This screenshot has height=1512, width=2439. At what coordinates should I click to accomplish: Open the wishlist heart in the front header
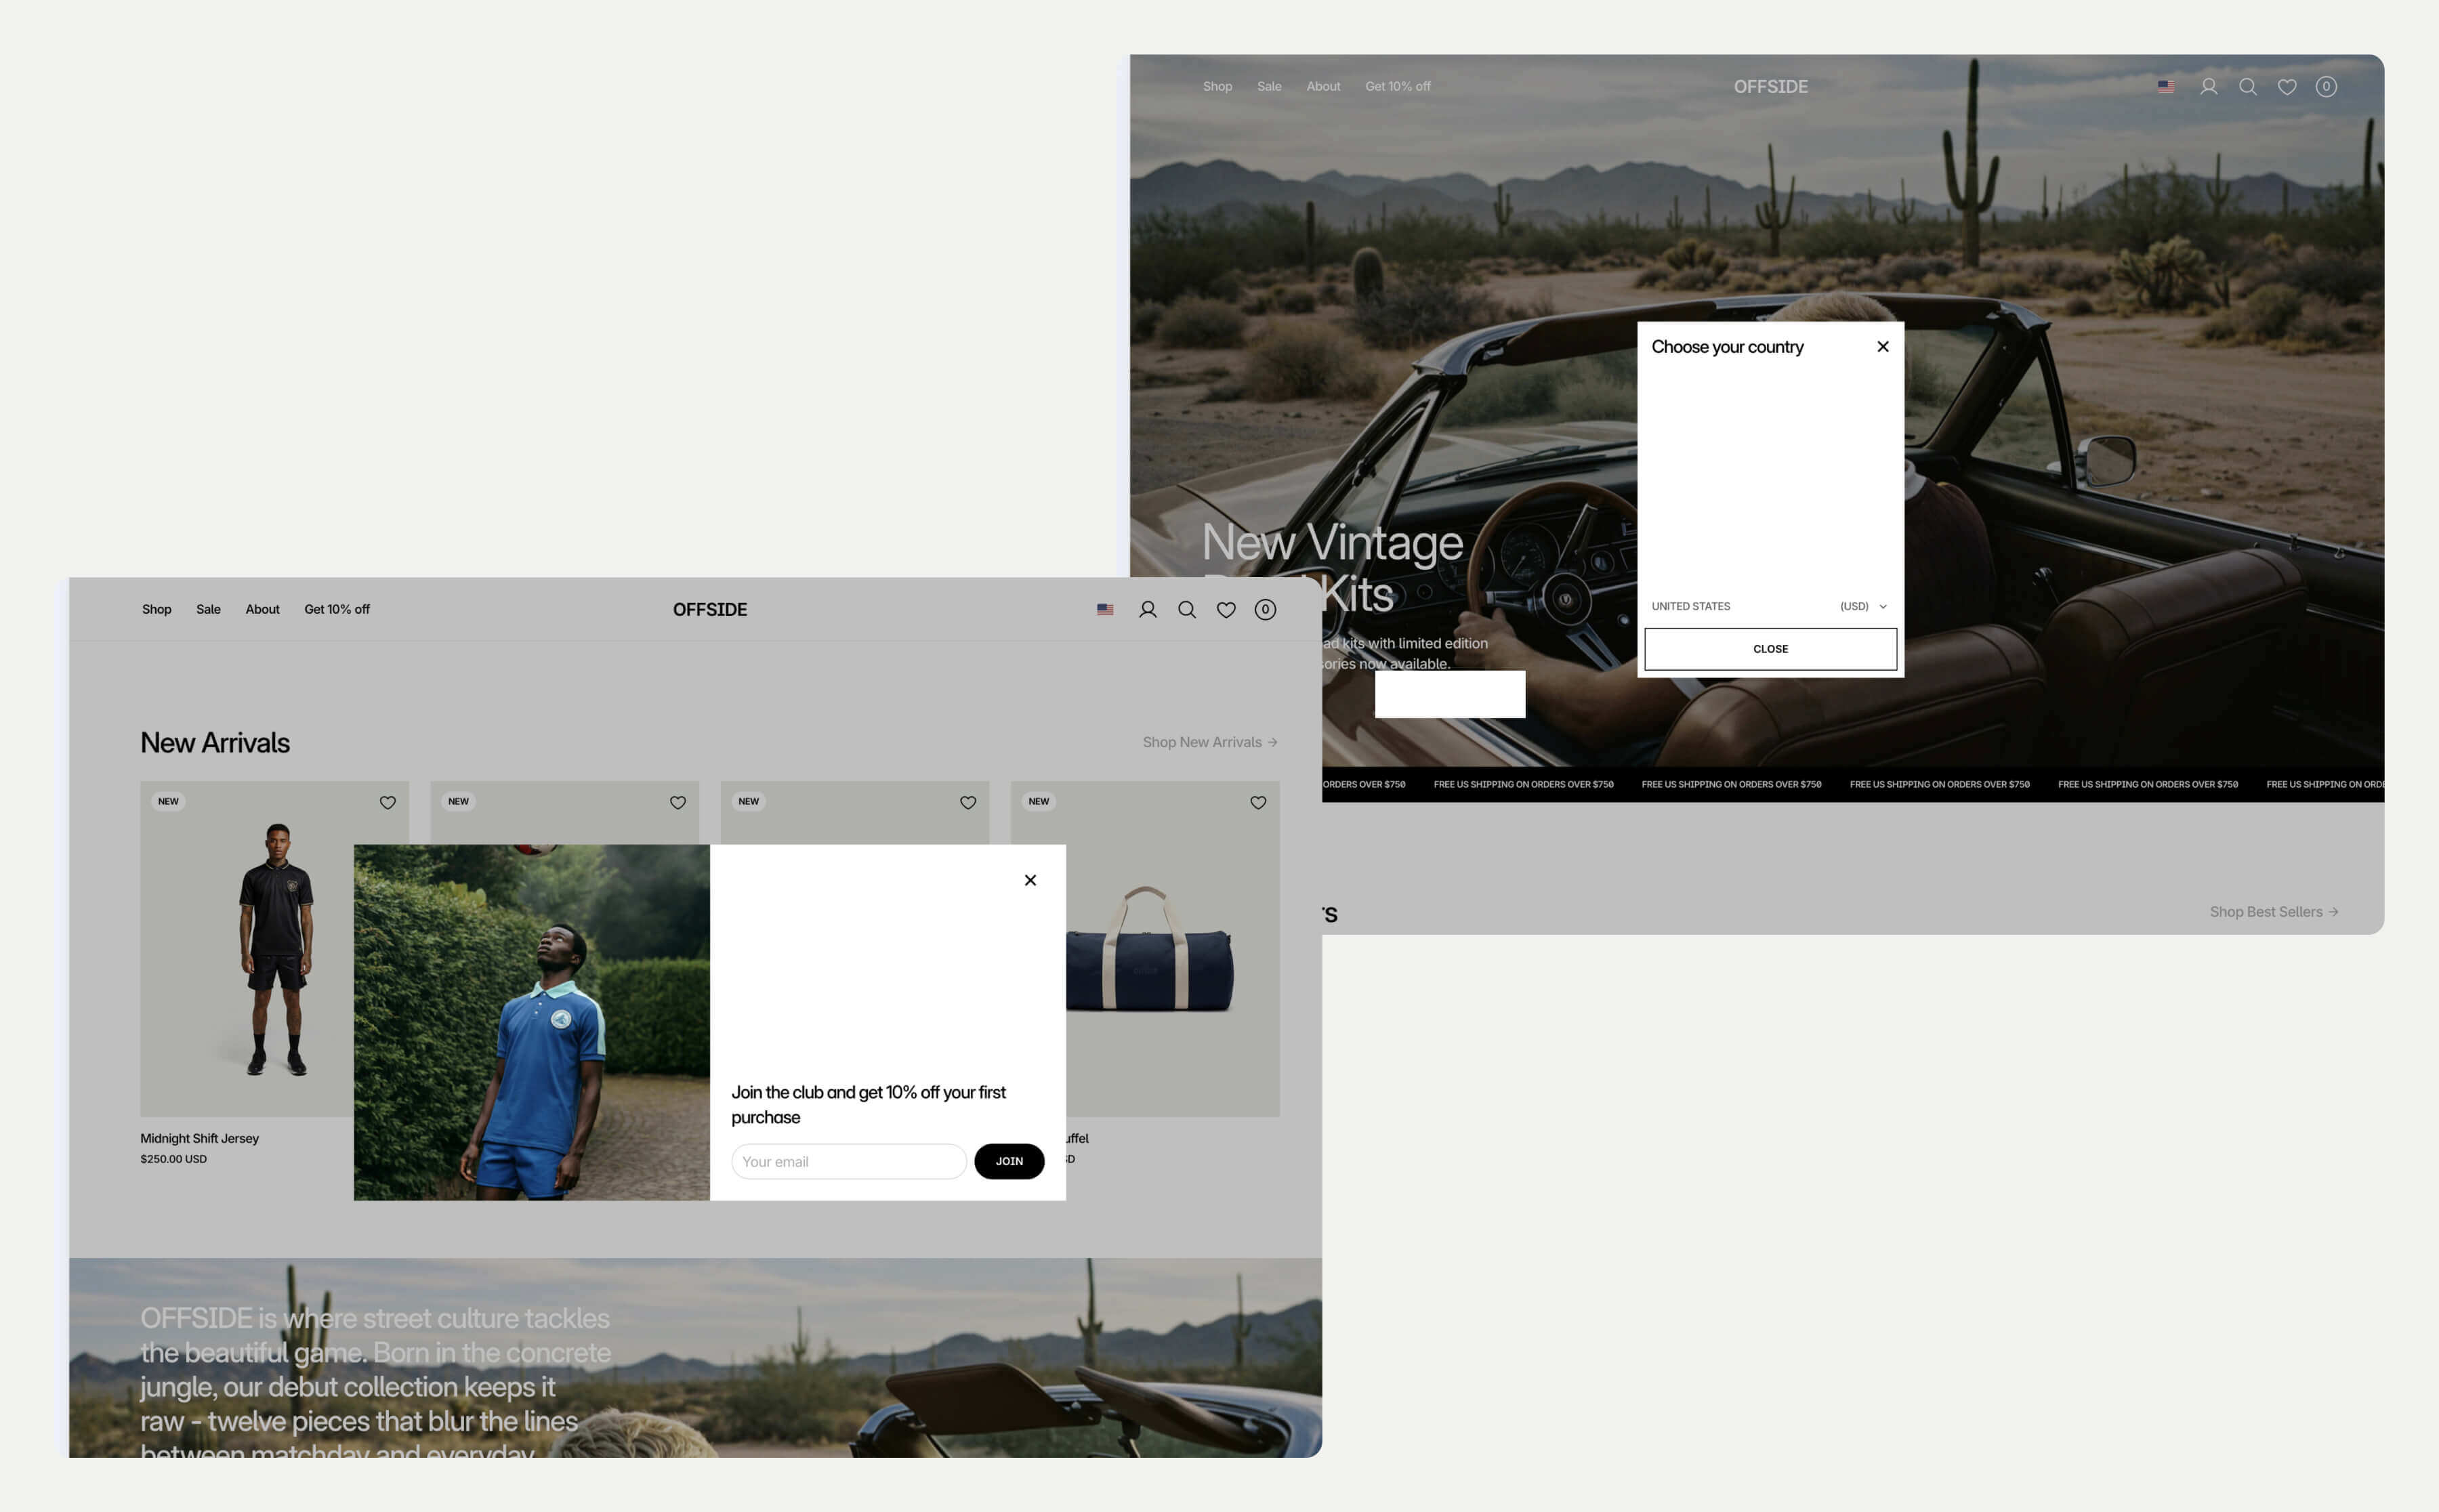pos(1225,609)
